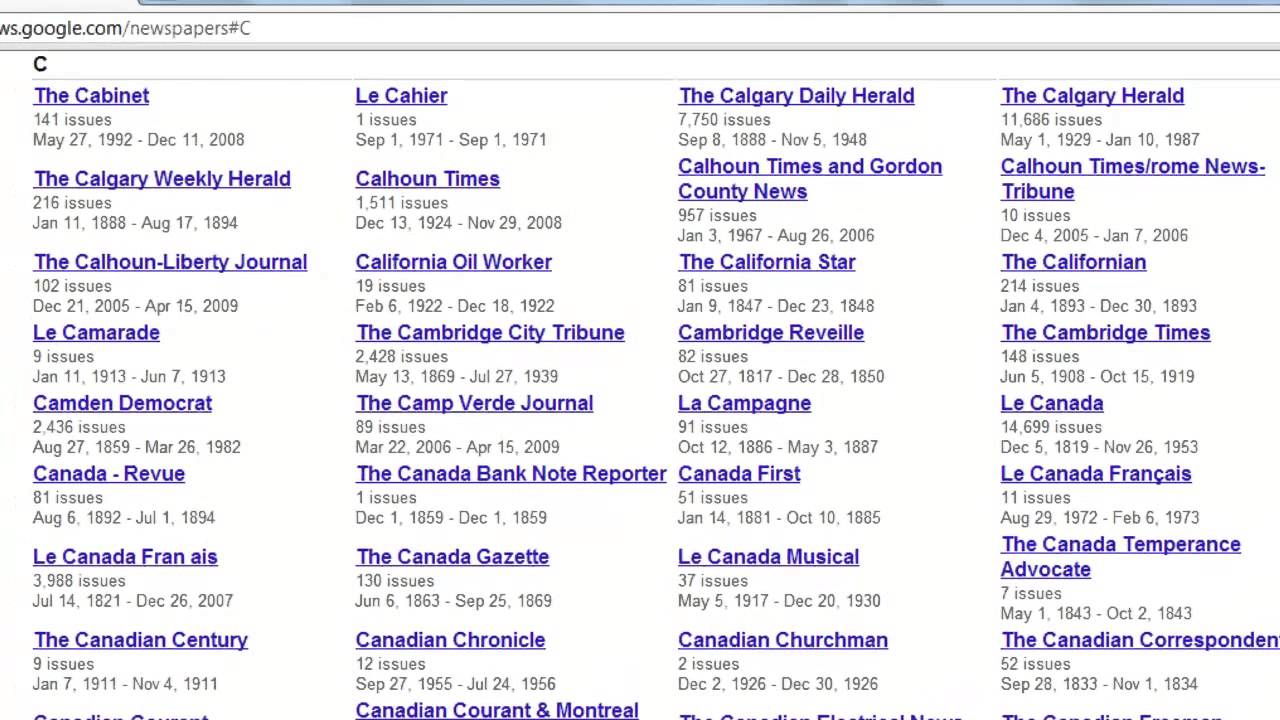Open Canadian Churchman link

(x=783, y=640)
